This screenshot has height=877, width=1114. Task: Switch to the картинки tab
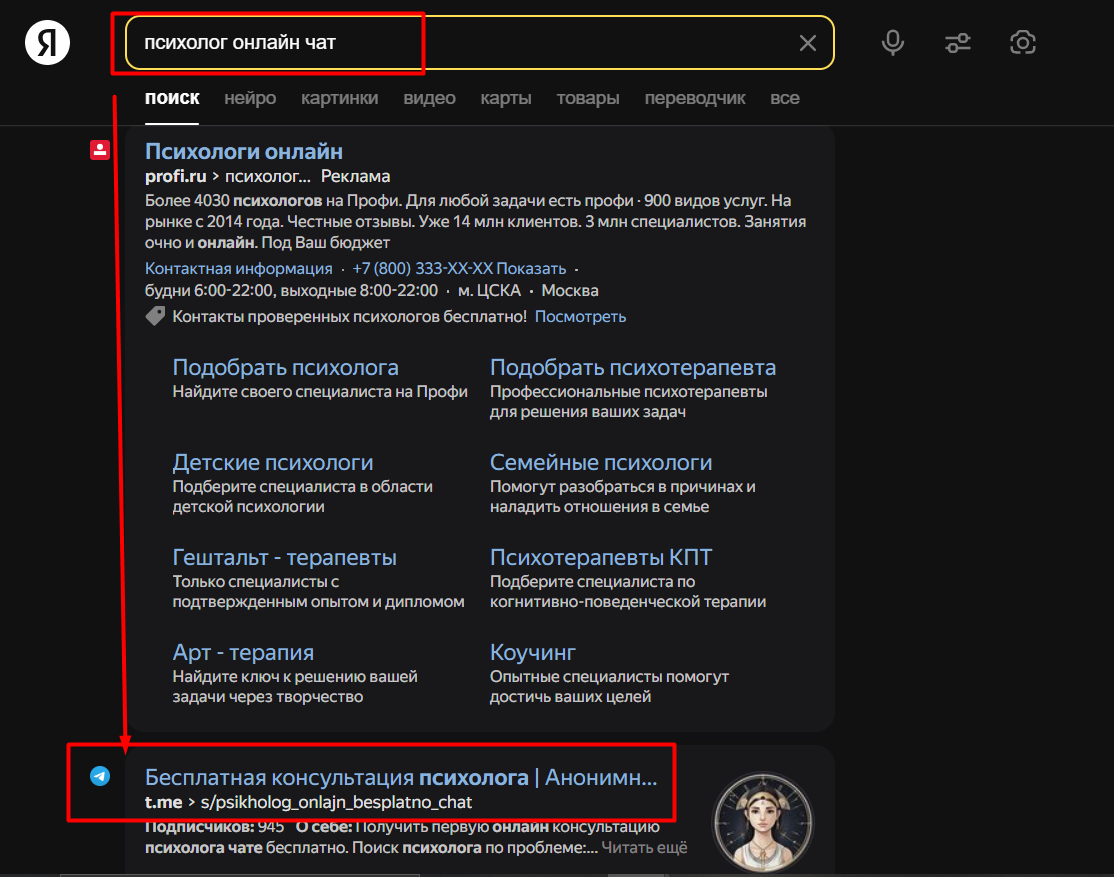[x=339, y=98]
